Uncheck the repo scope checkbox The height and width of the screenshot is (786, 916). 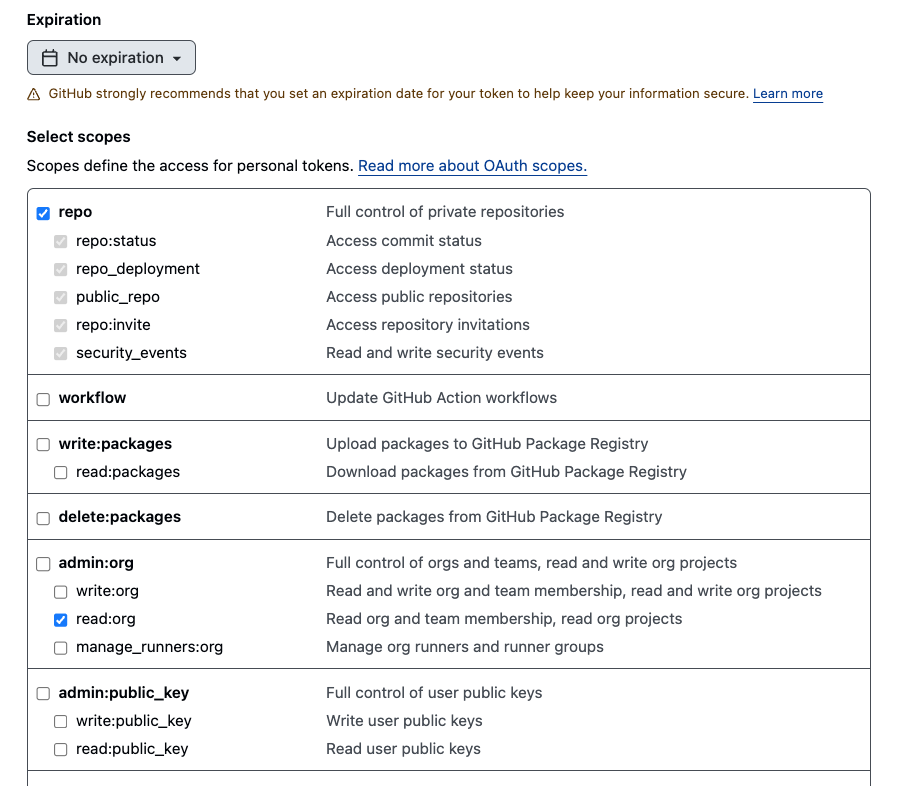click(43, 213)
